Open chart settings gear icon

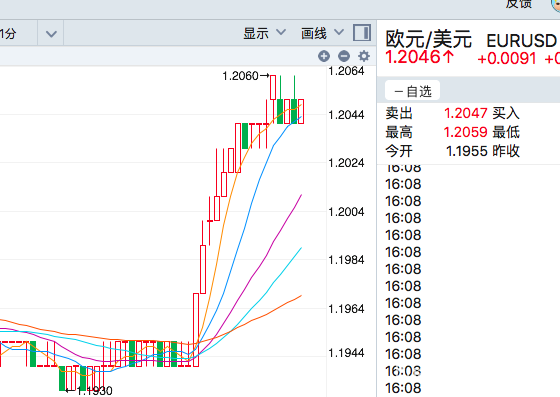tap(364, 56)
